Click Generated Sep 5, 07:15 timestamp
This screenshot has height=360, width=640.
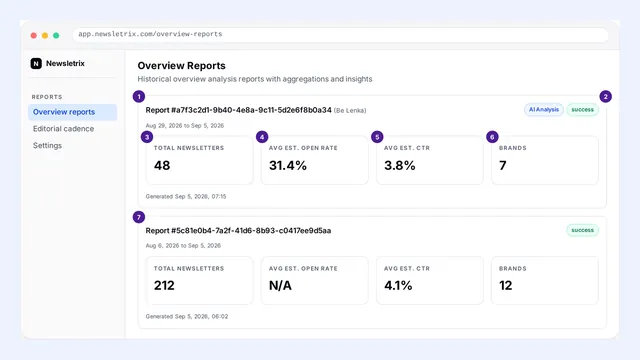[x=186, y=196]
